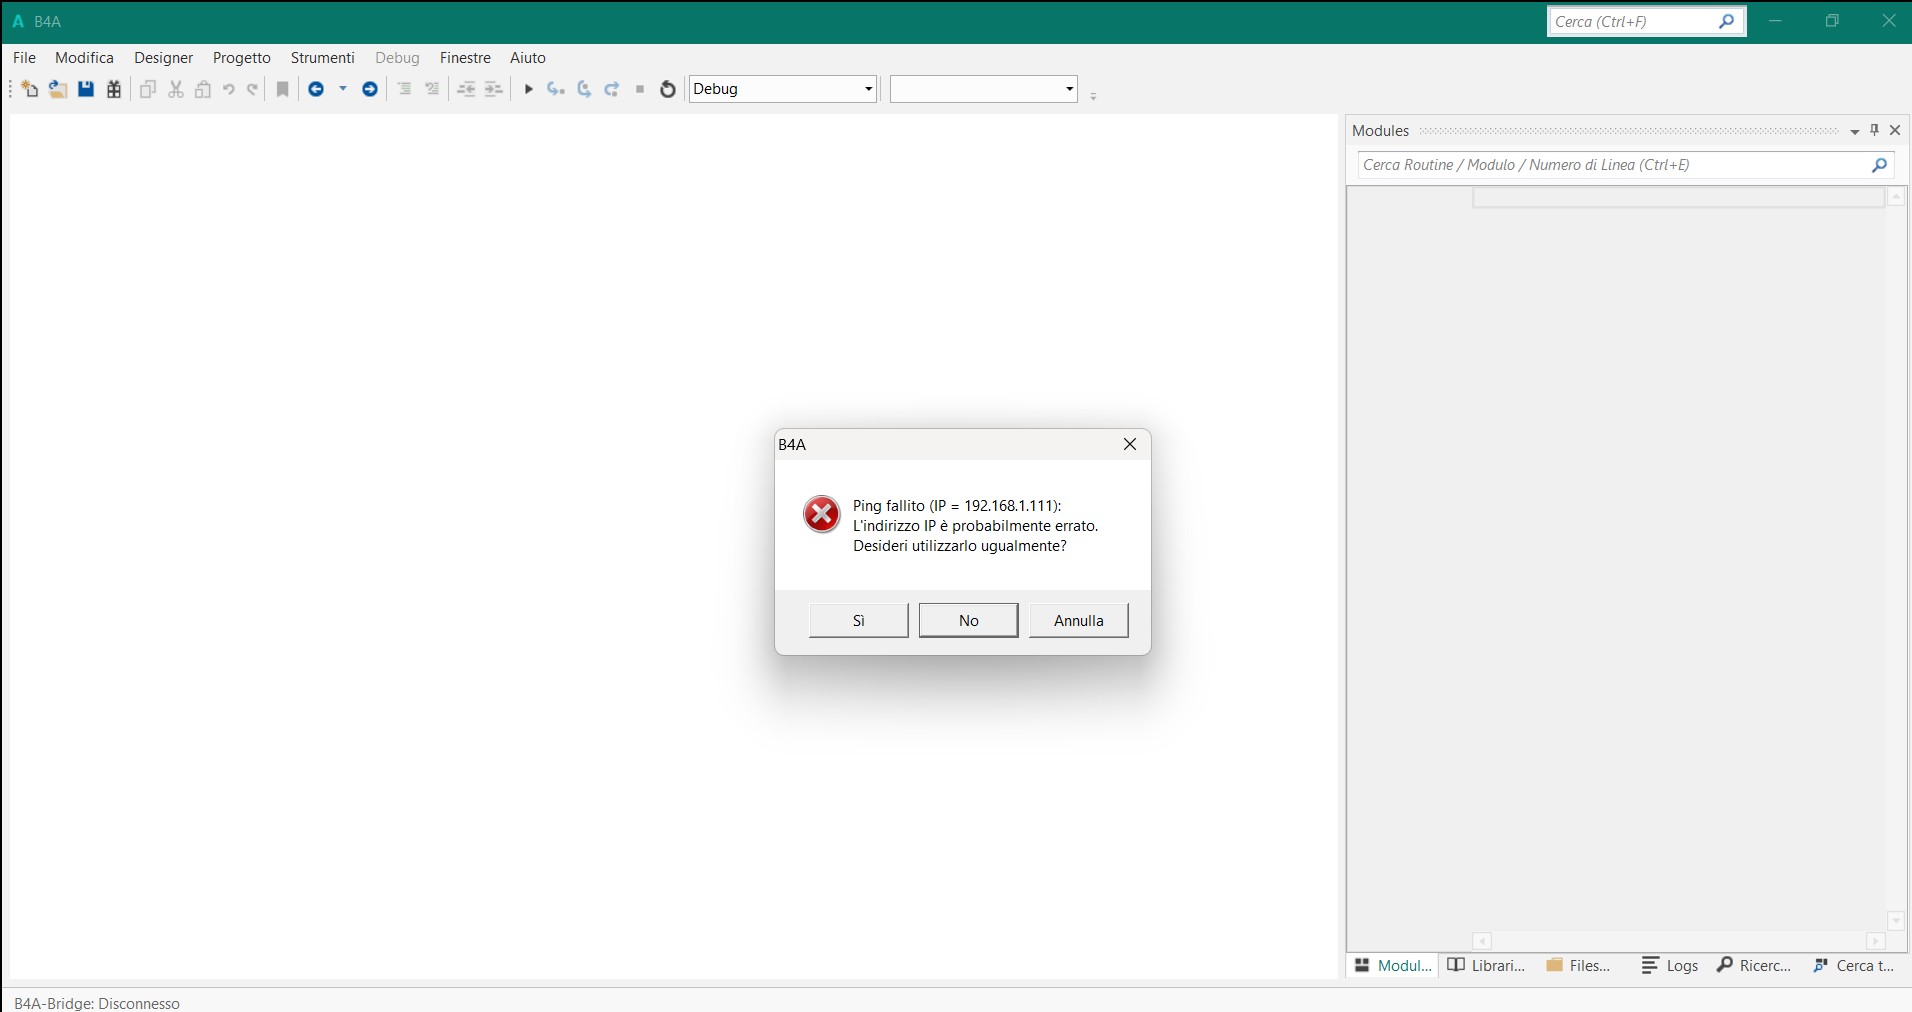This screenshot has height=1012, width=1912.
Task: Minimize the B4A window
Action: coord(1775,21)
